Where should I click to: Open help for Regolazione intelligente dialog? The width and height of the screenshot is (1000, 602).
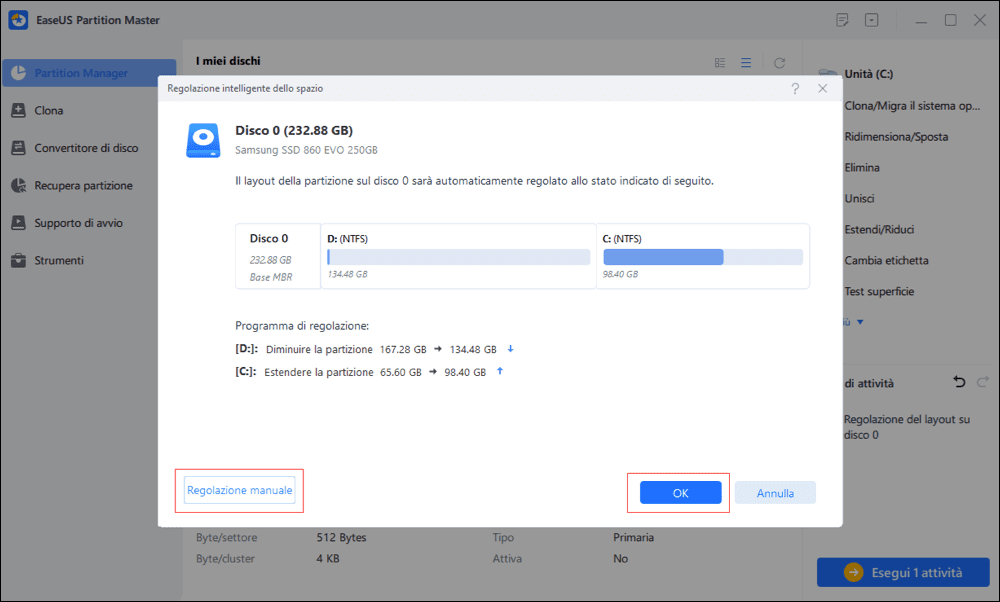[795, 89]
